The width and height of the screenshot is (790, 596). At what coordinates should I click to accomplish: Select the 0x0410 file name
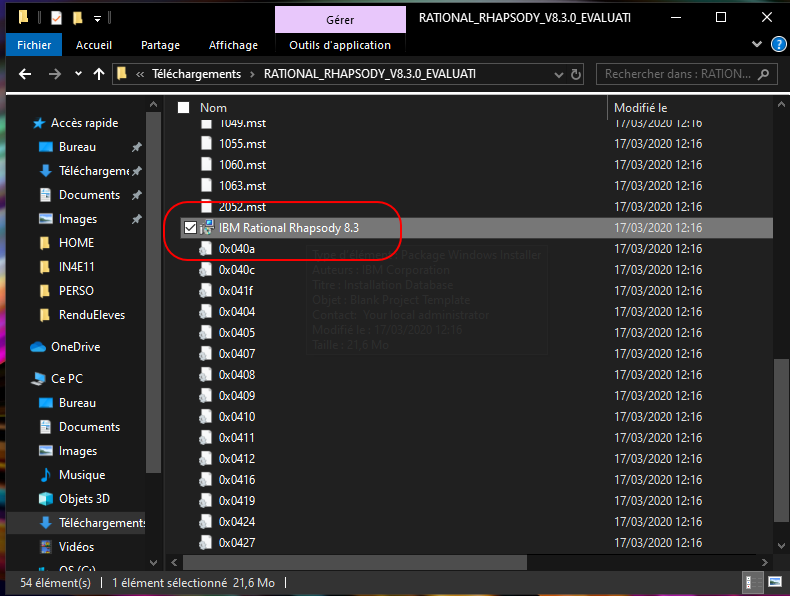(x=237, y=417)
